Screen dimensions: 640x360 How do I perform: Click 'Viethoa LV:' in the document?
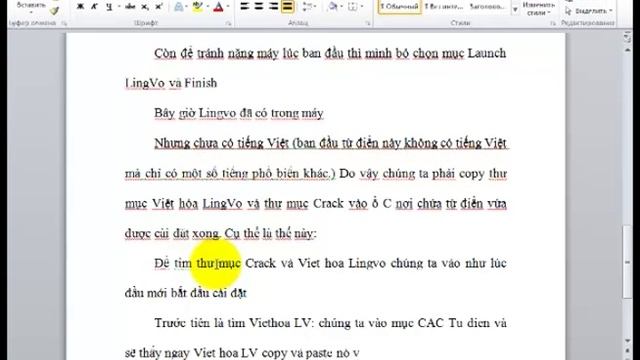(x=281, y=323)
